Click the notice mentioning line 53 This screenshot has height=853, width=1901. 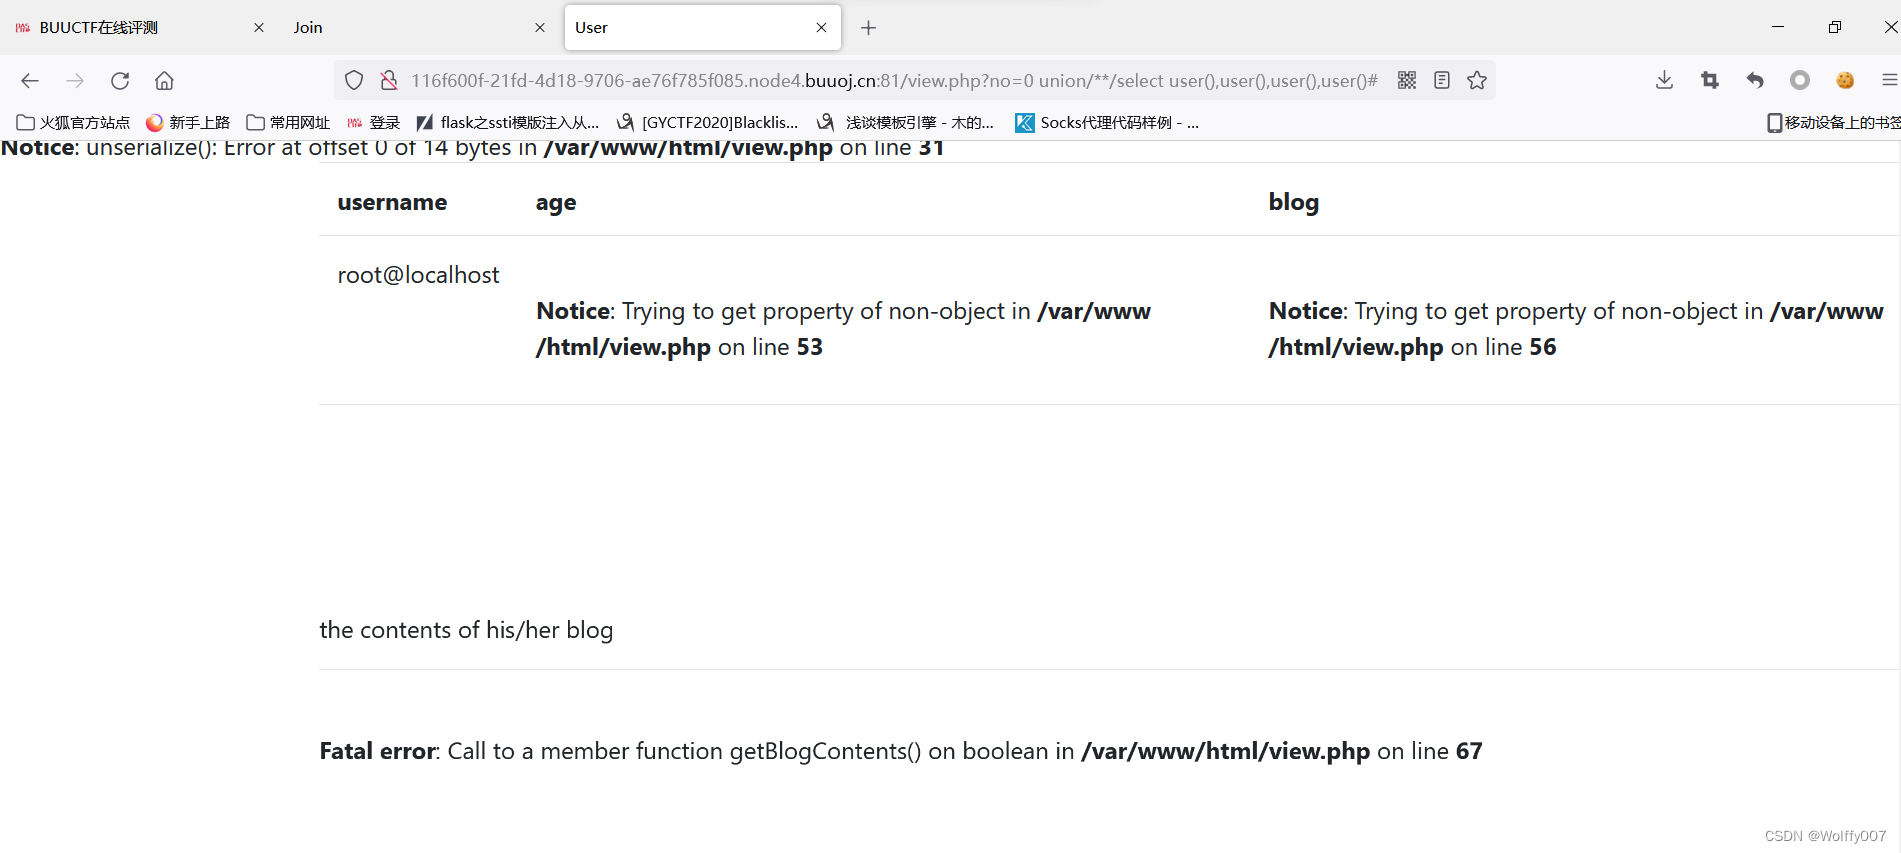coord(843,329)
